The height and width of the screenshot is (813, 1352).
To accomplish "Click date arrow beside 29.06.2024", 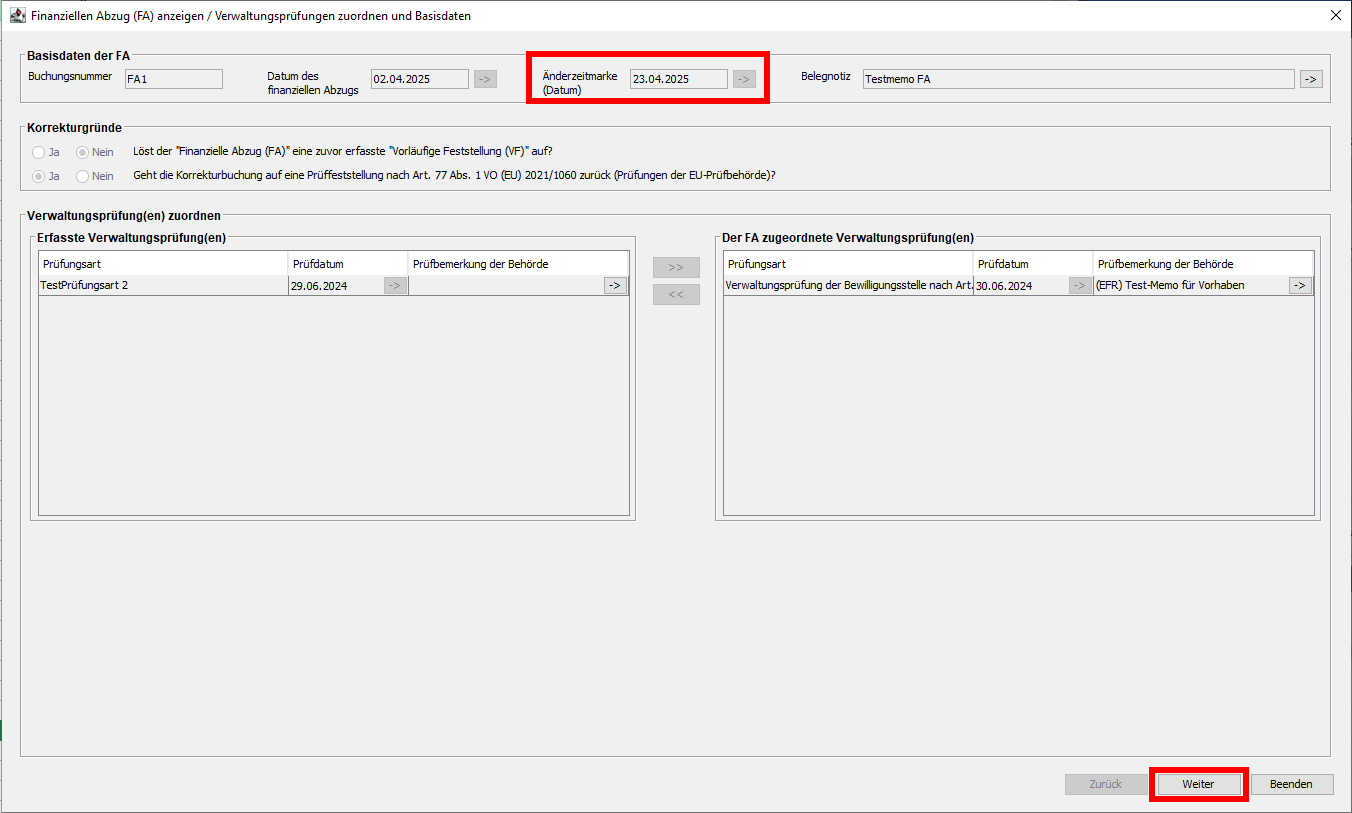I will point(395,286).
